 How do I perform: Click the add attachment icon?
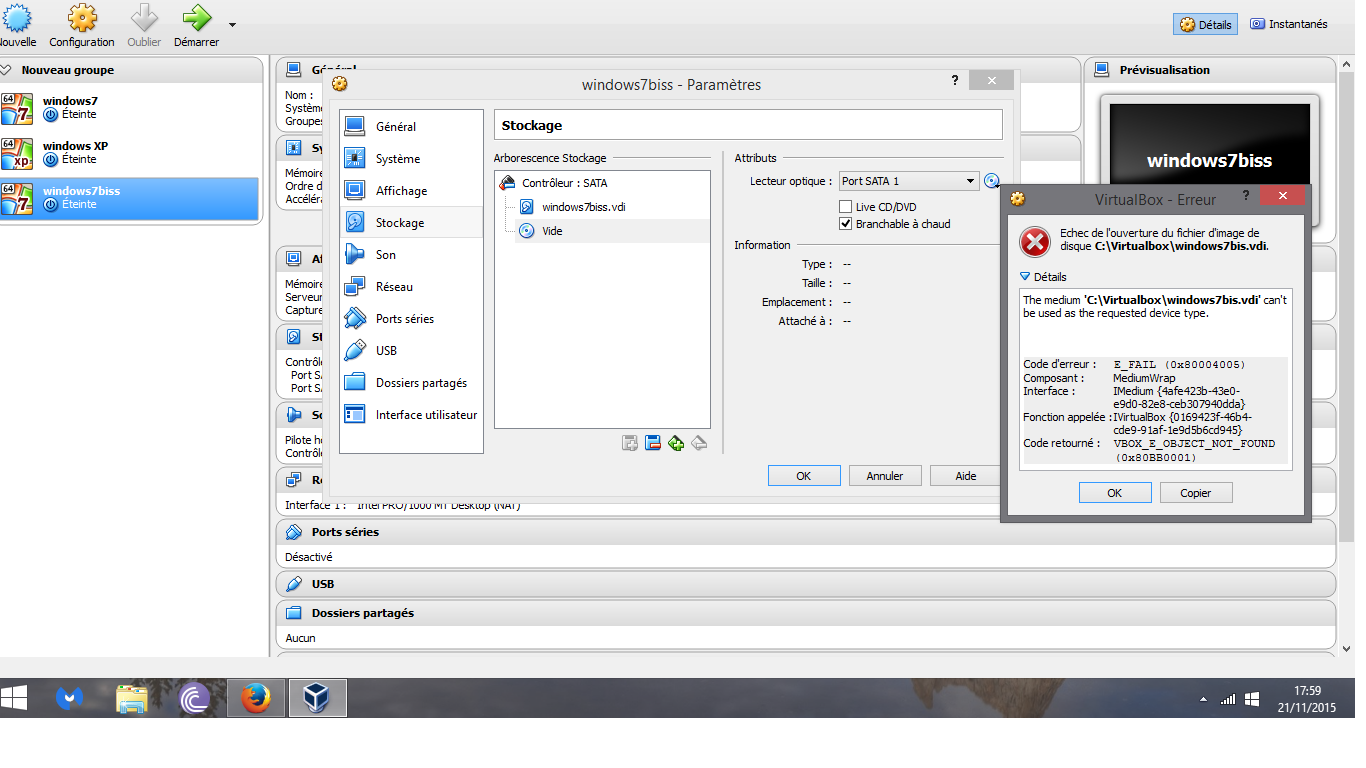coord(676,443)
